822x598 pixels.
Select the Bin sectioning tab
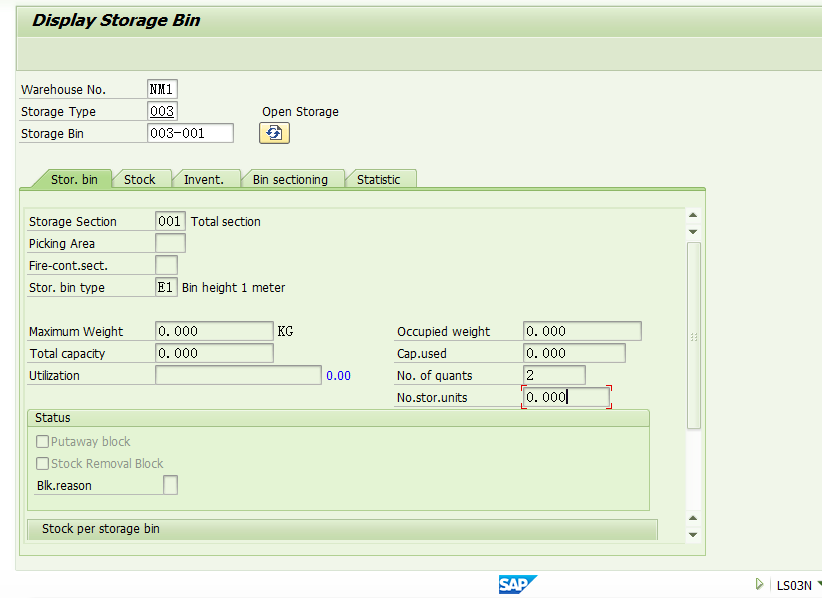291,179
